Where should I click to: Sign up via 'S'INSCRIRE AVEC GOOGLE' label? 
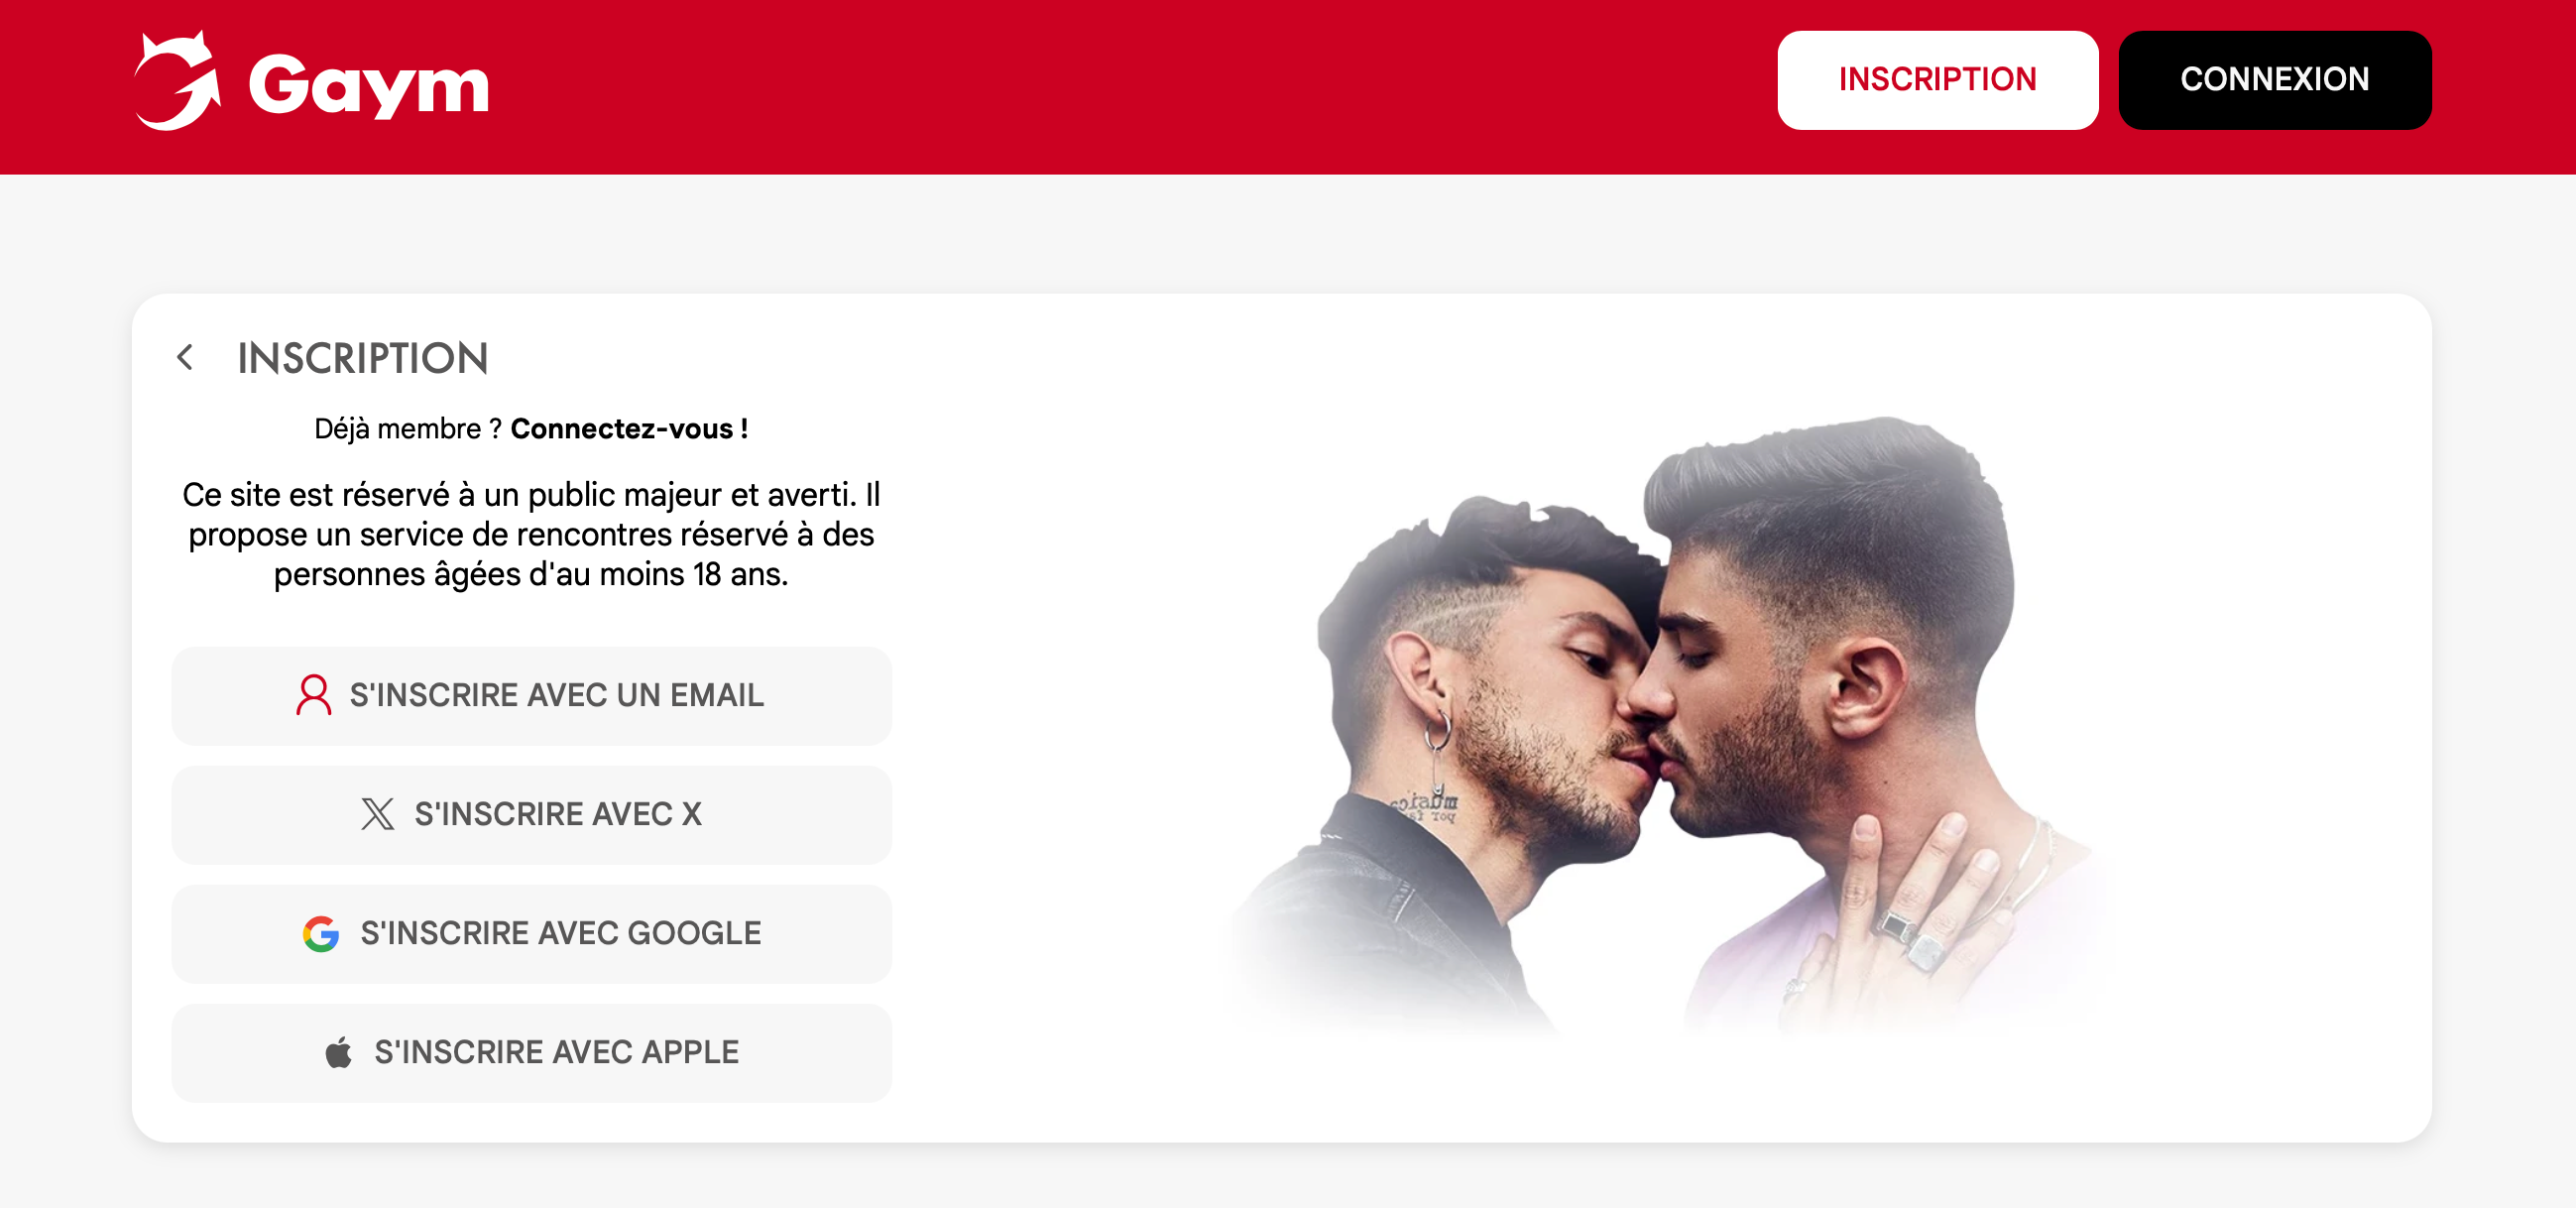560,933
